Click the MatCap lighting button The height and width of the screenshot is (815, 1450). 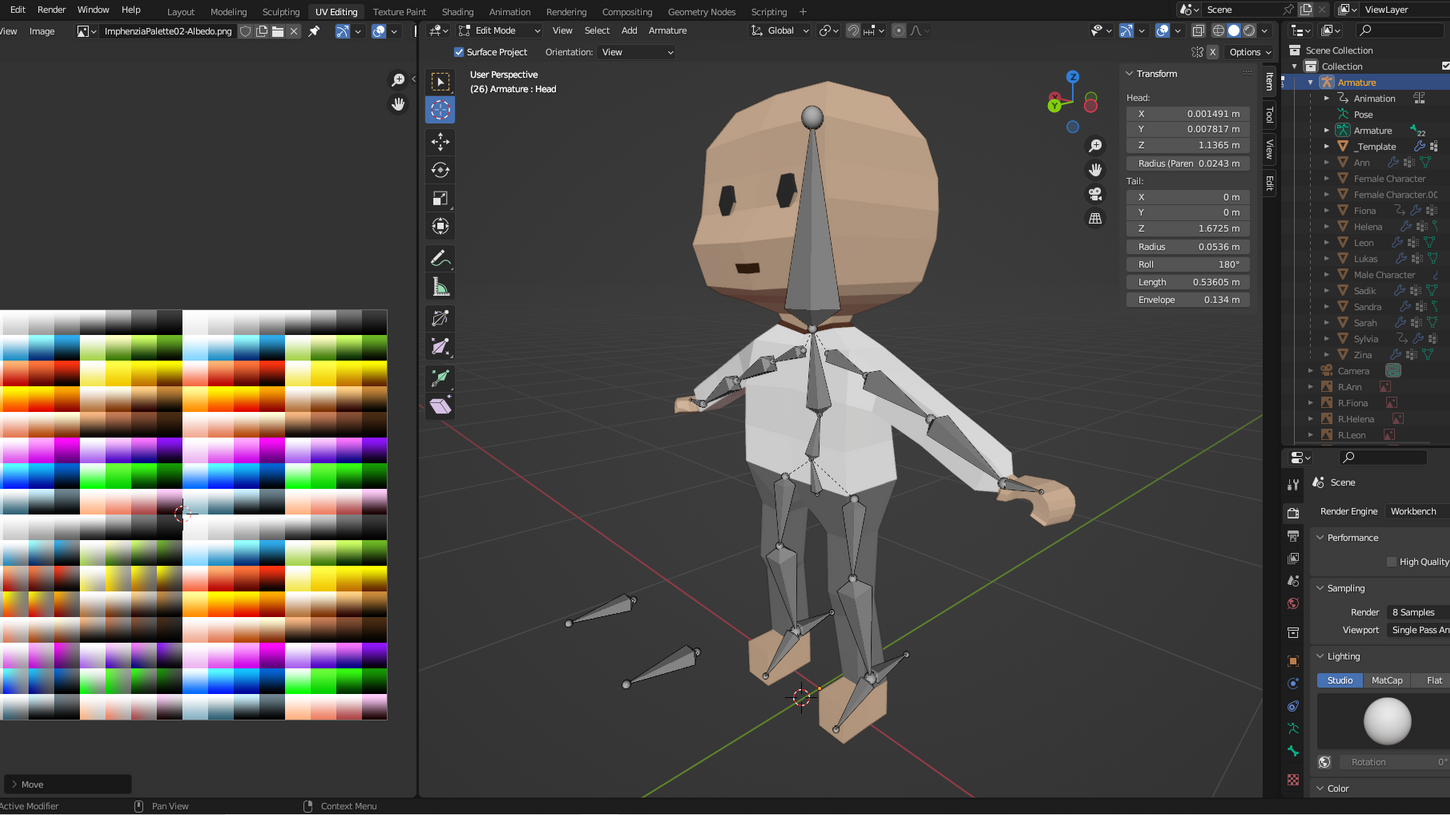coord(1386,680)
